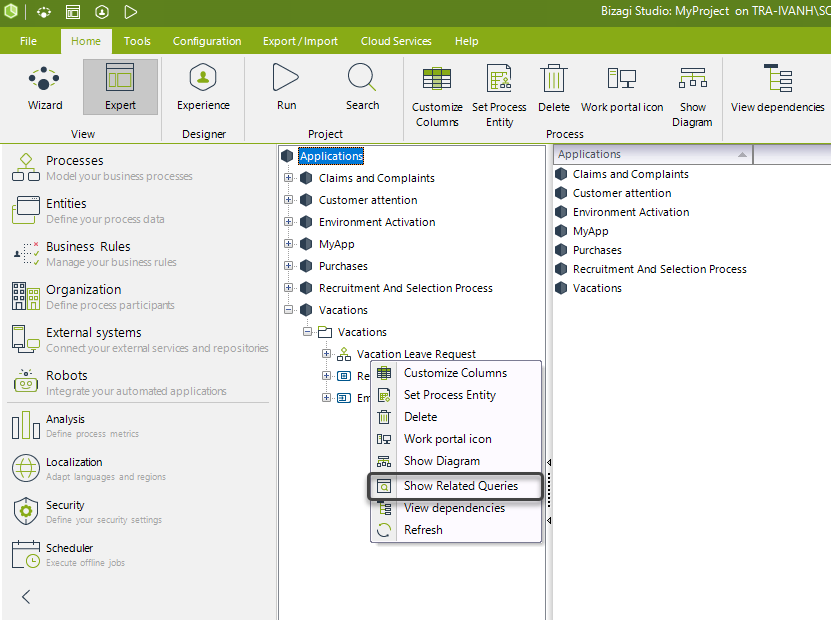This screenshot has width=831, height=620.
Task: Collapse the Vacations application node
Action: point(288,309)
